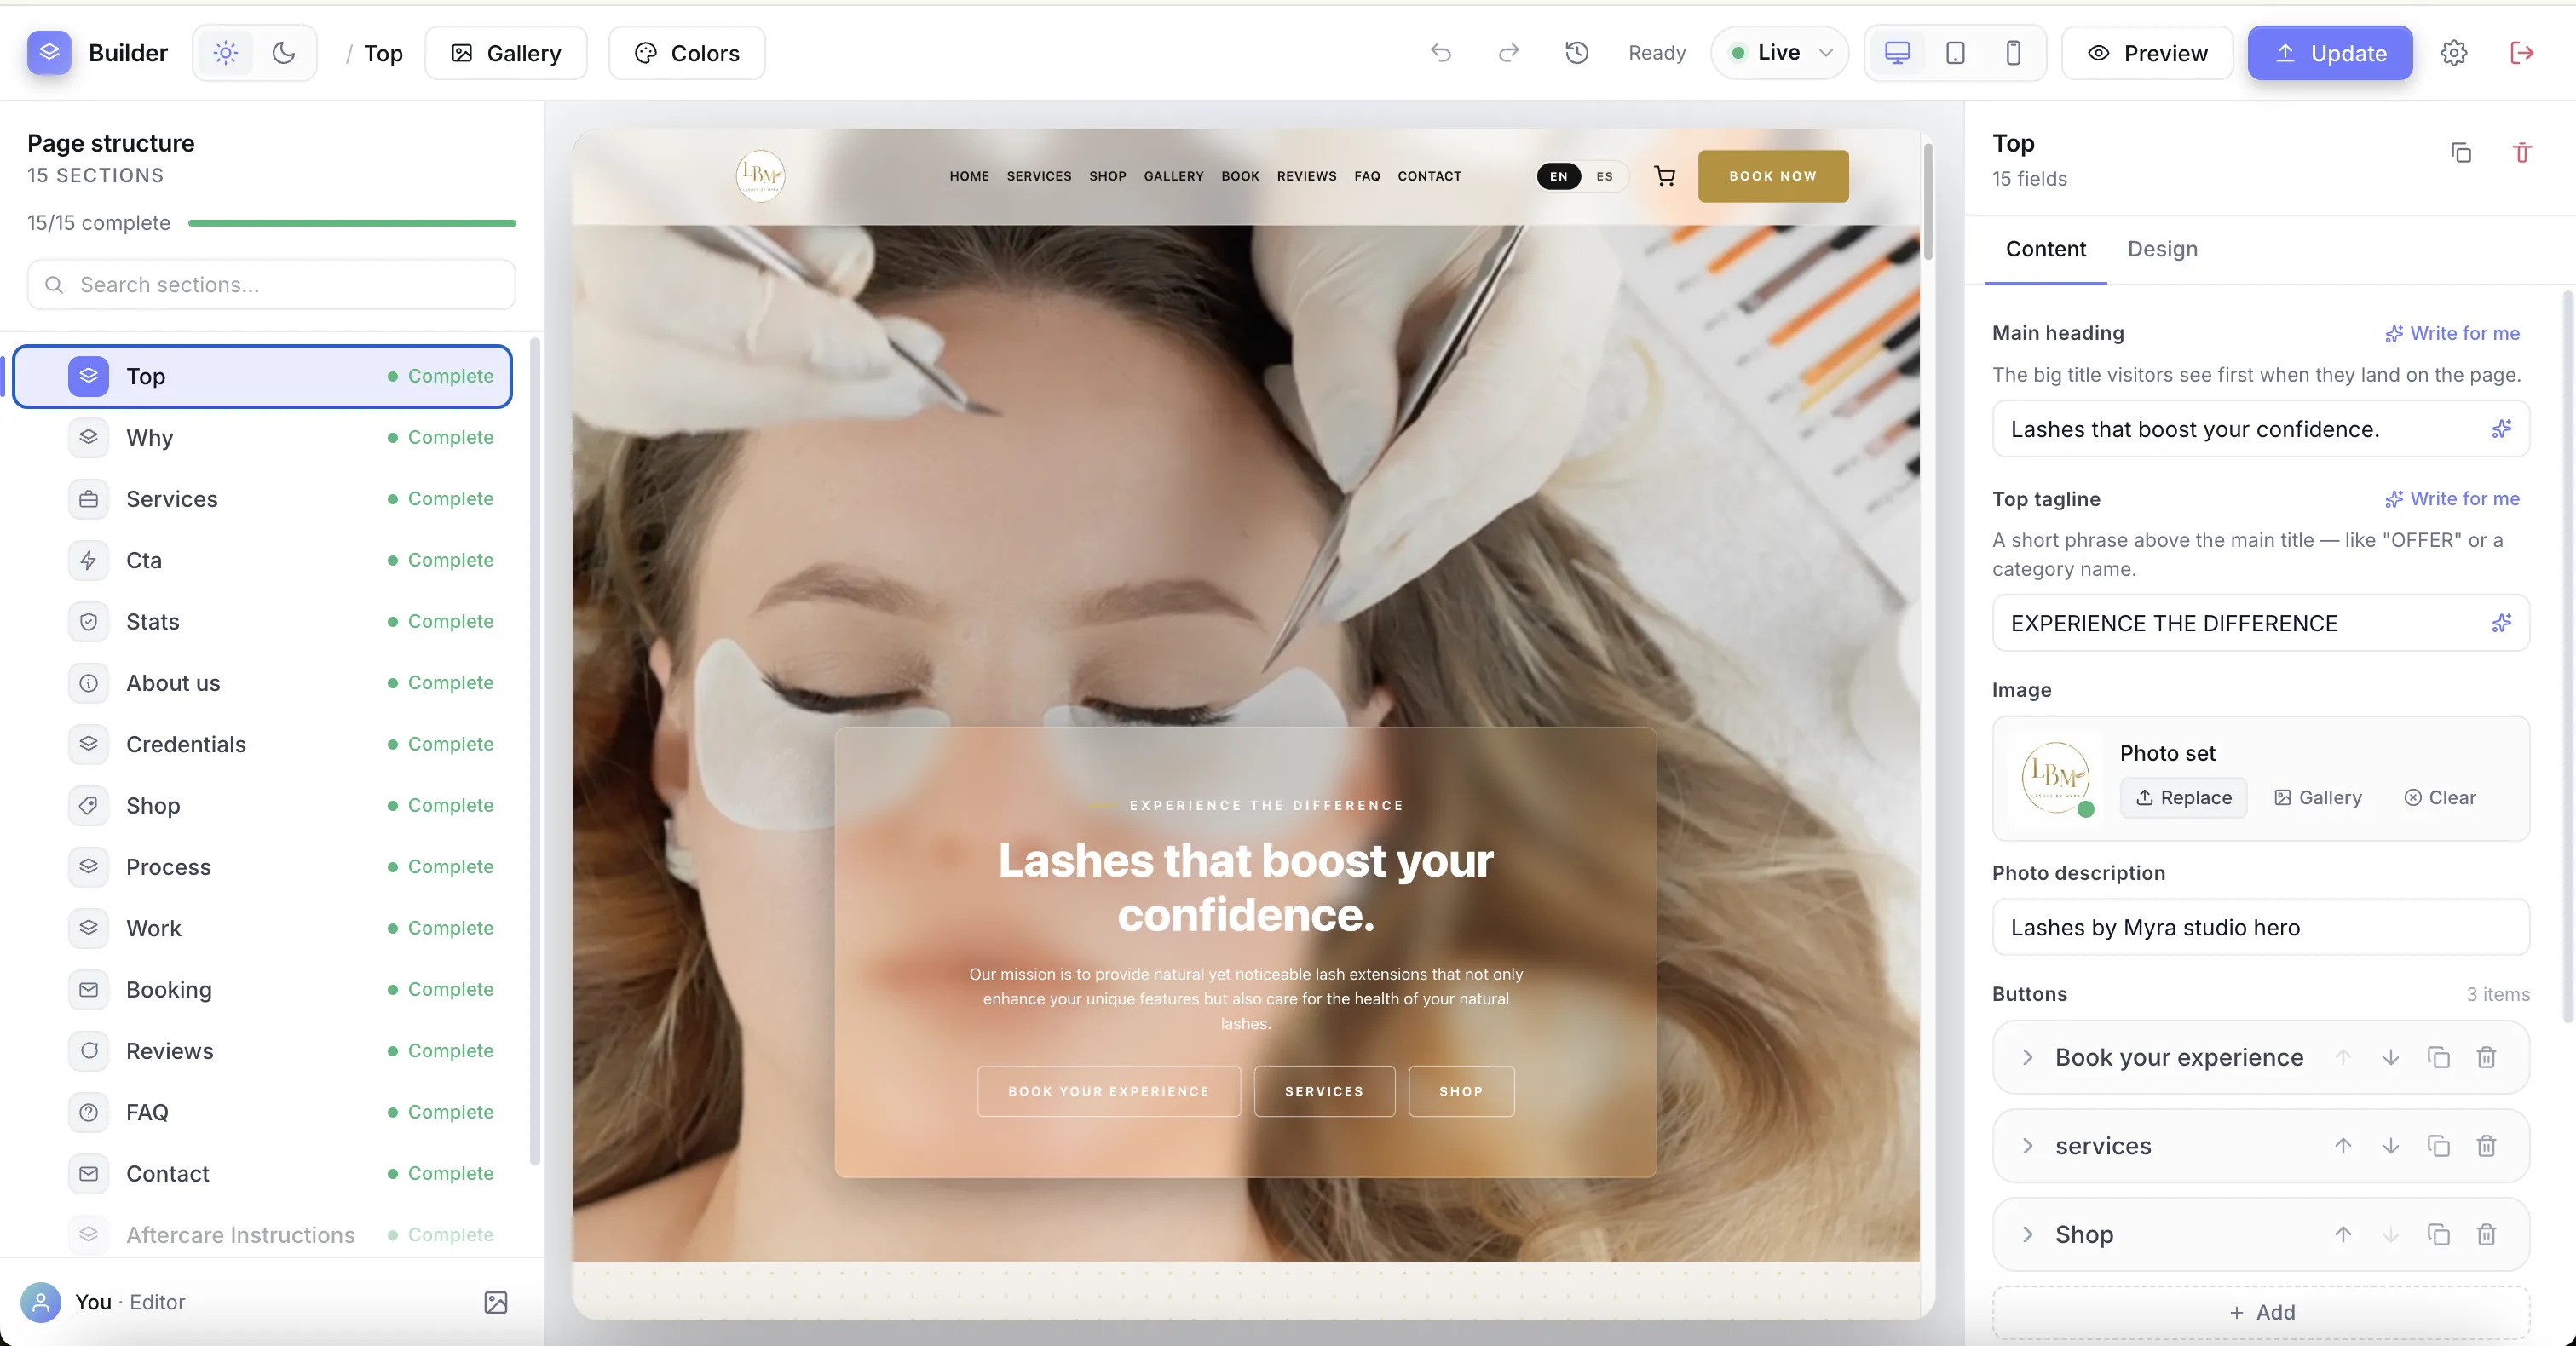Select the Credentials section row

263,744
